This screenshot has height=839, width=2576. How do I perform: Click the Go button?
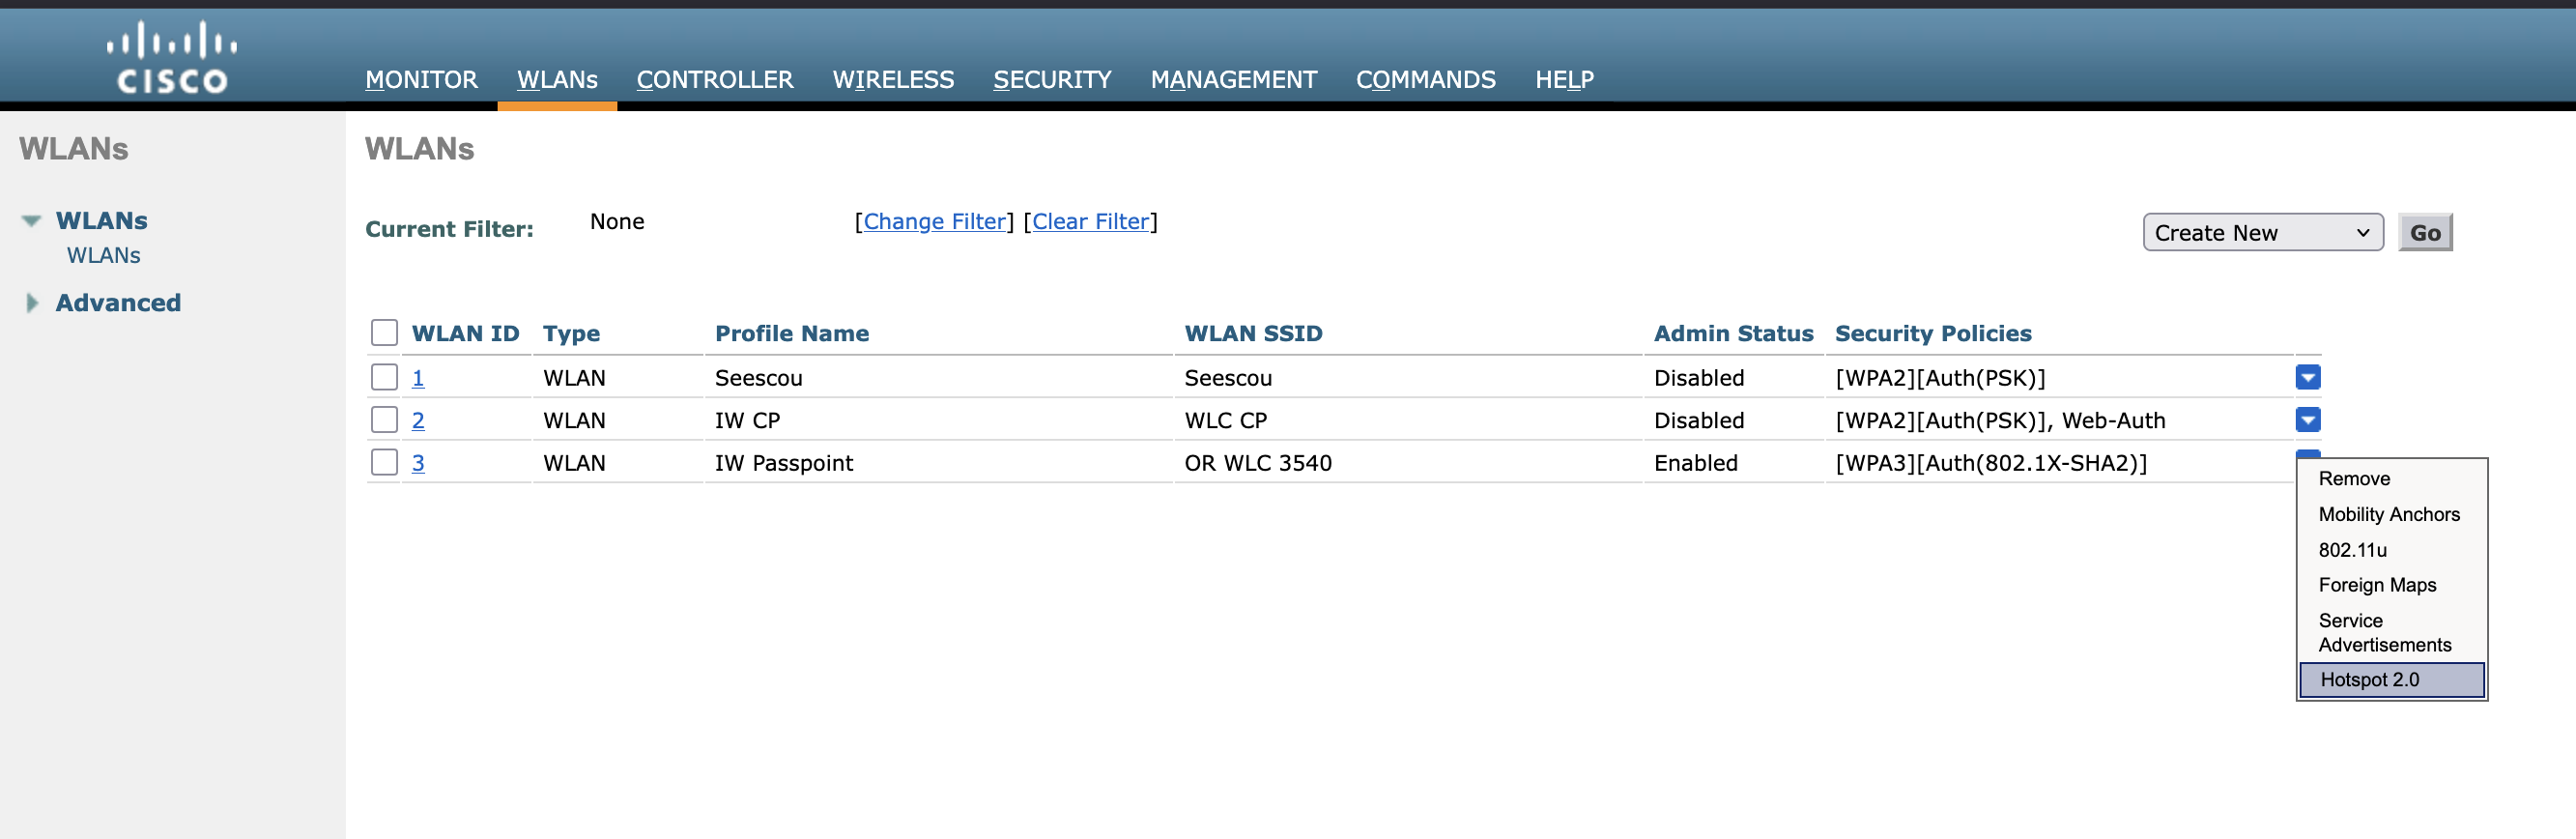point(2424,233)
